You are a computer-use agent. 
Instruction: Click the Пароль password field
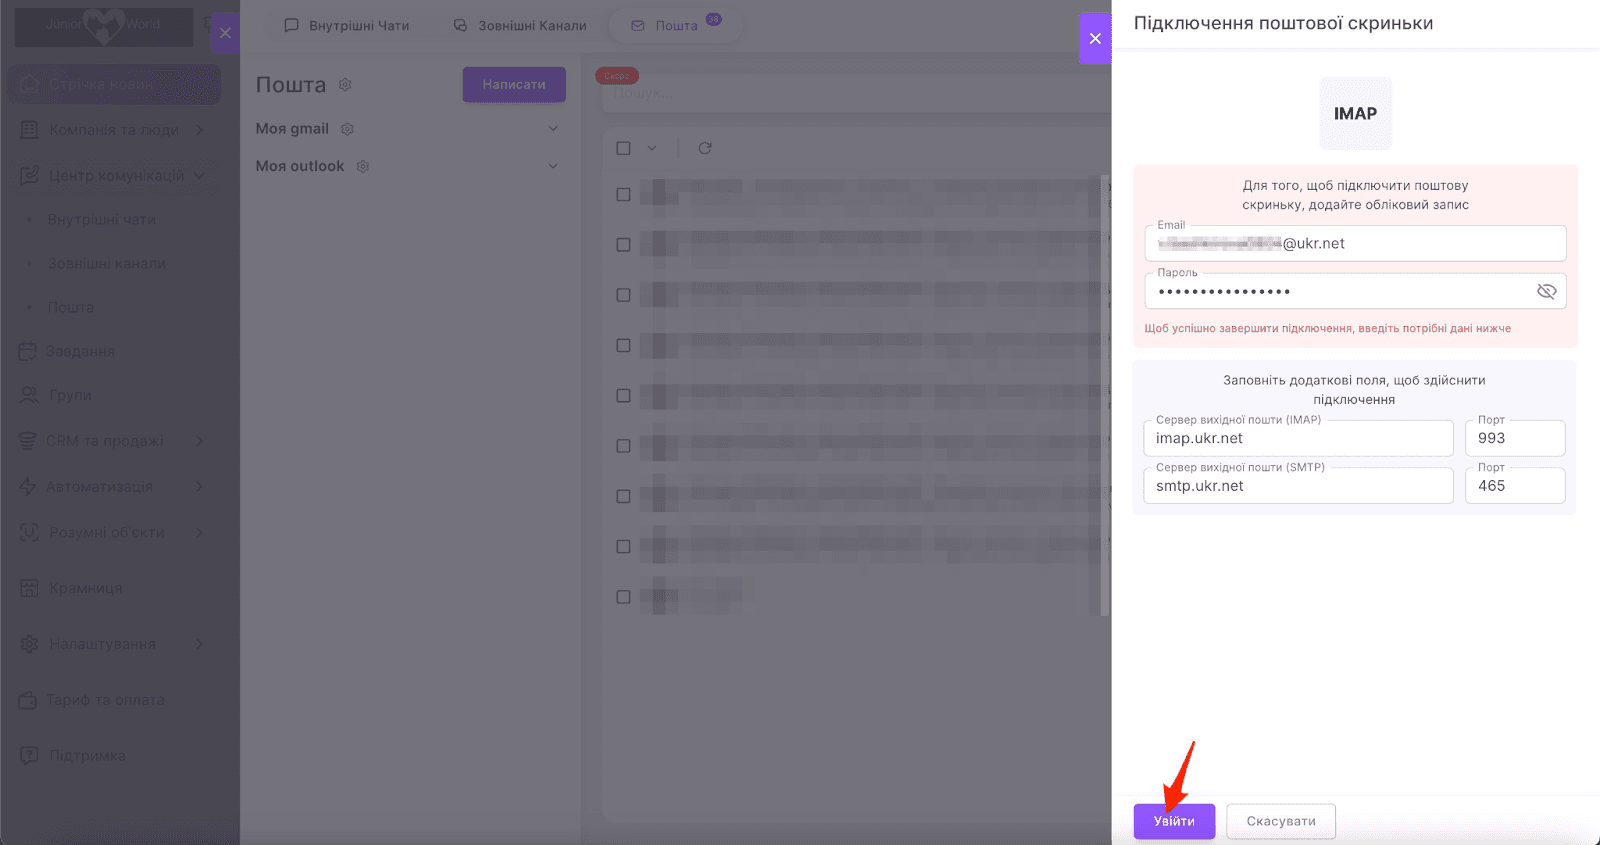pos(1355,291)
